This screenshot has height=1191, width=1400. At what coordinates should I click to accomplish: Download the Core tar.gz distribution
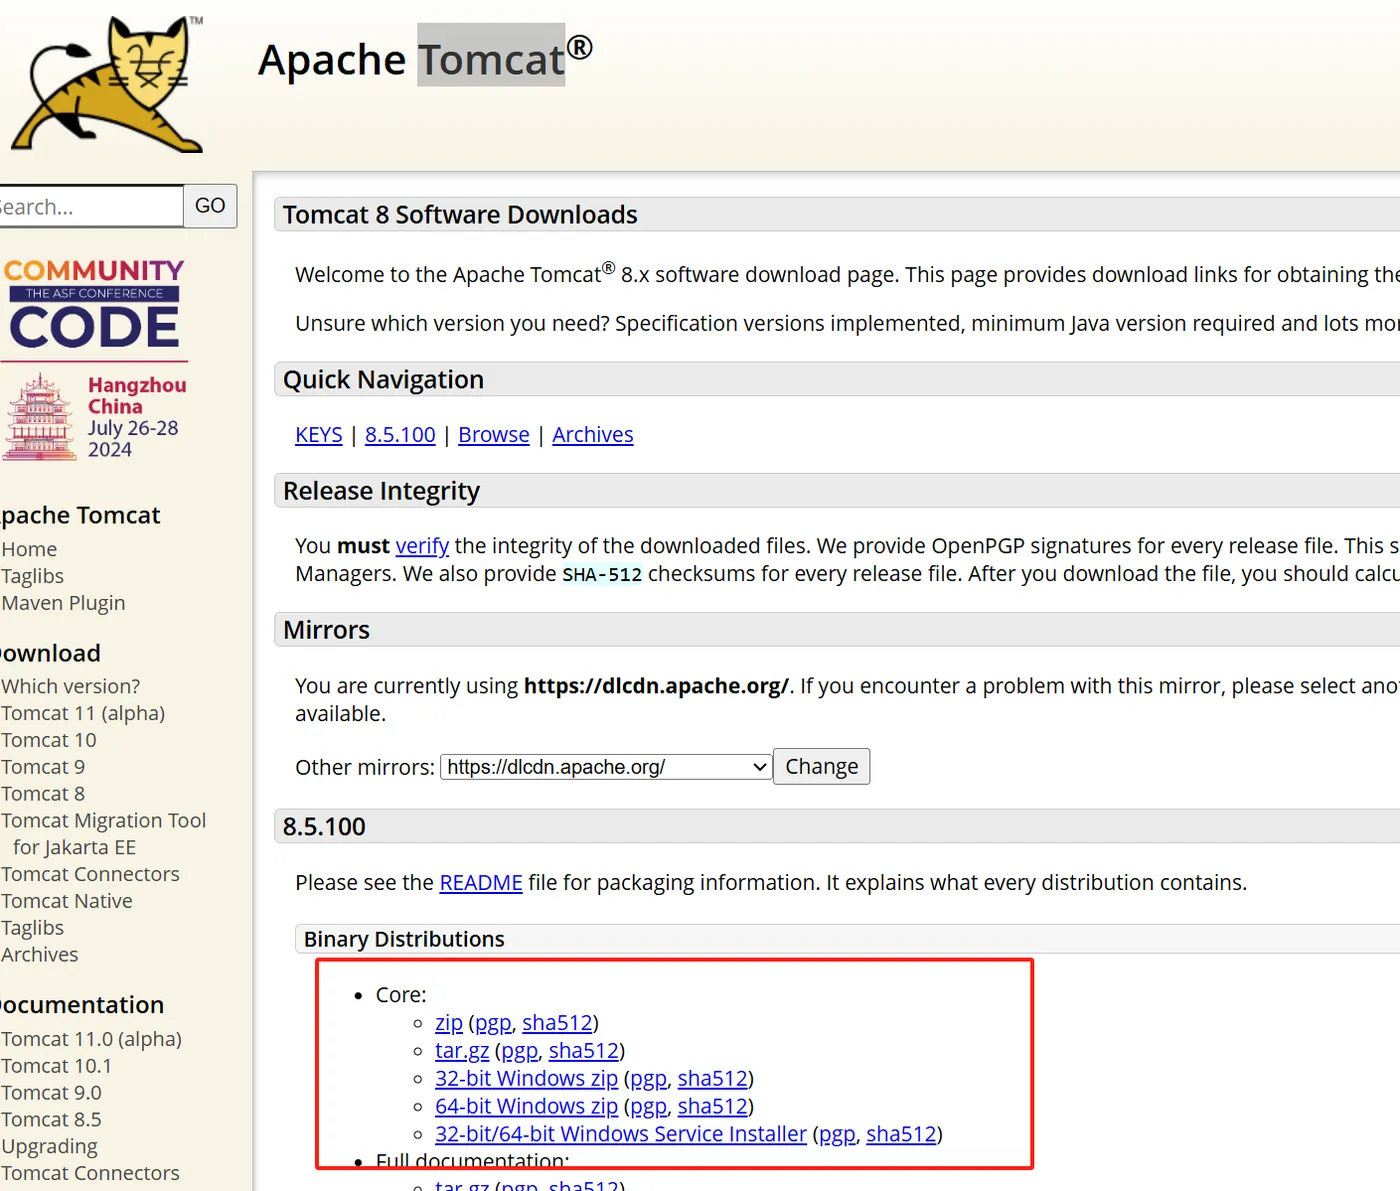tap(462, 1051)
